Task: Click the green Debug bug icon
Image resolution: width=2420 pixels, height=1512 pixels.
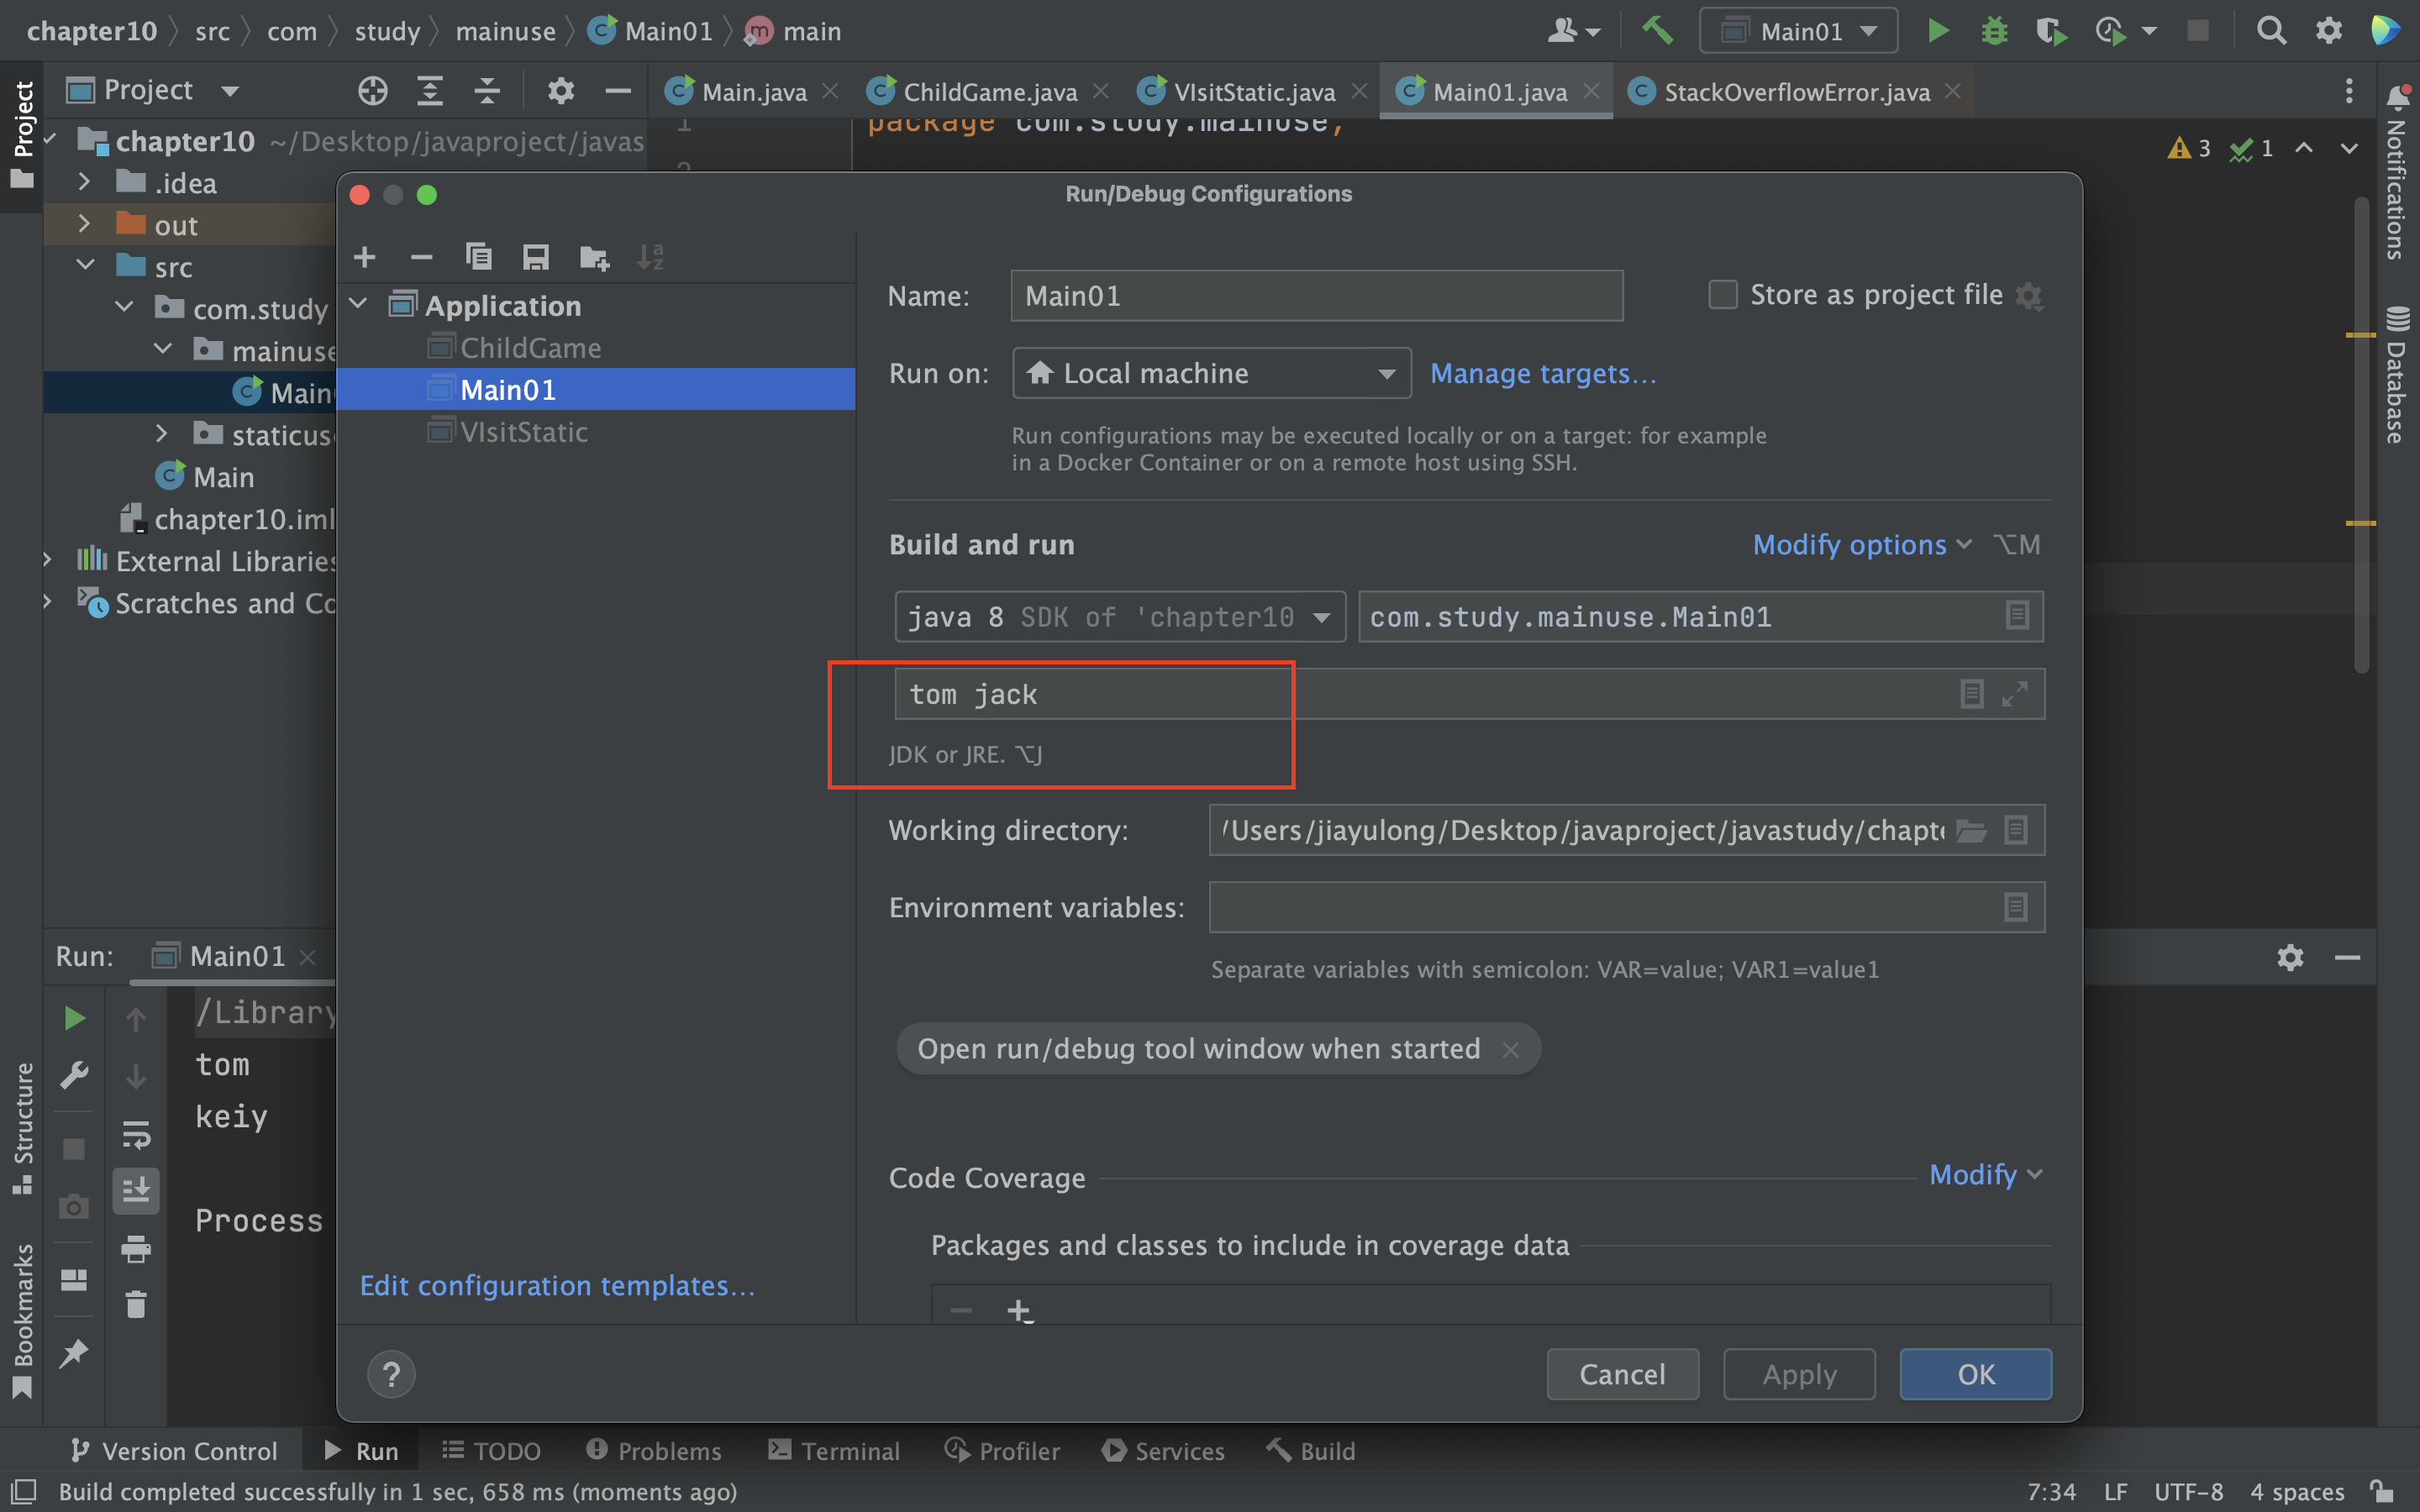Action: [1994, 31]
